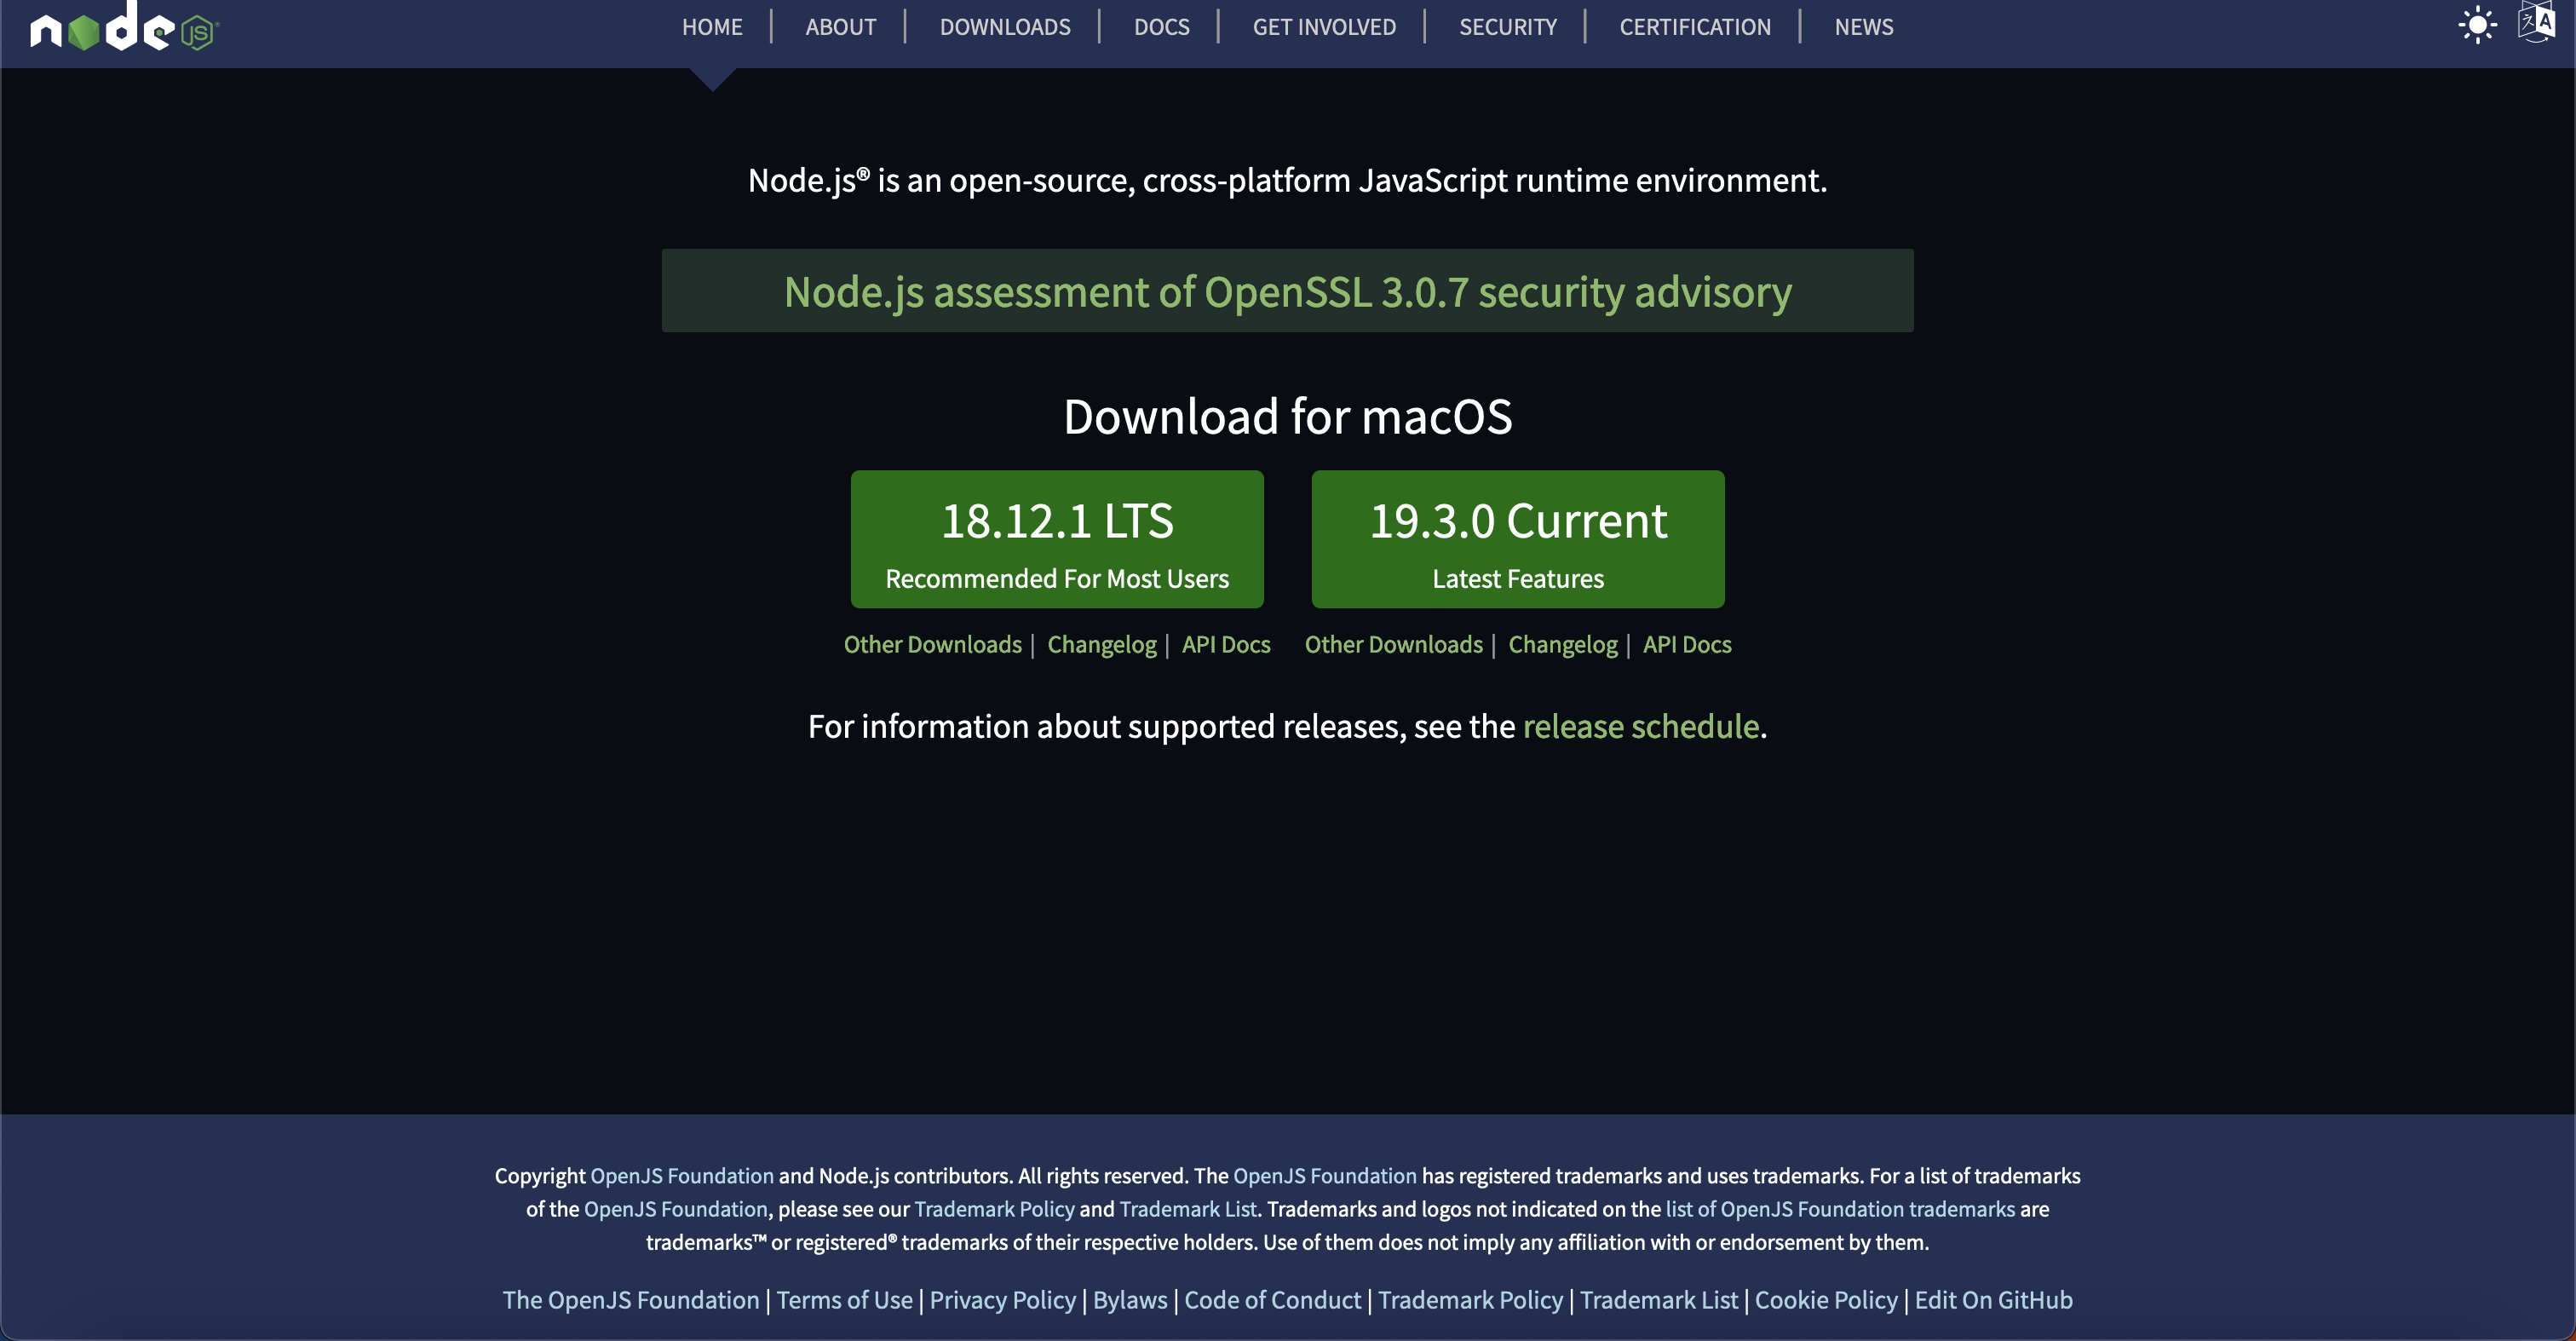Download the 18.12.1 LTS version
The image size is (2576, 1341).
tap(1057, 539)
